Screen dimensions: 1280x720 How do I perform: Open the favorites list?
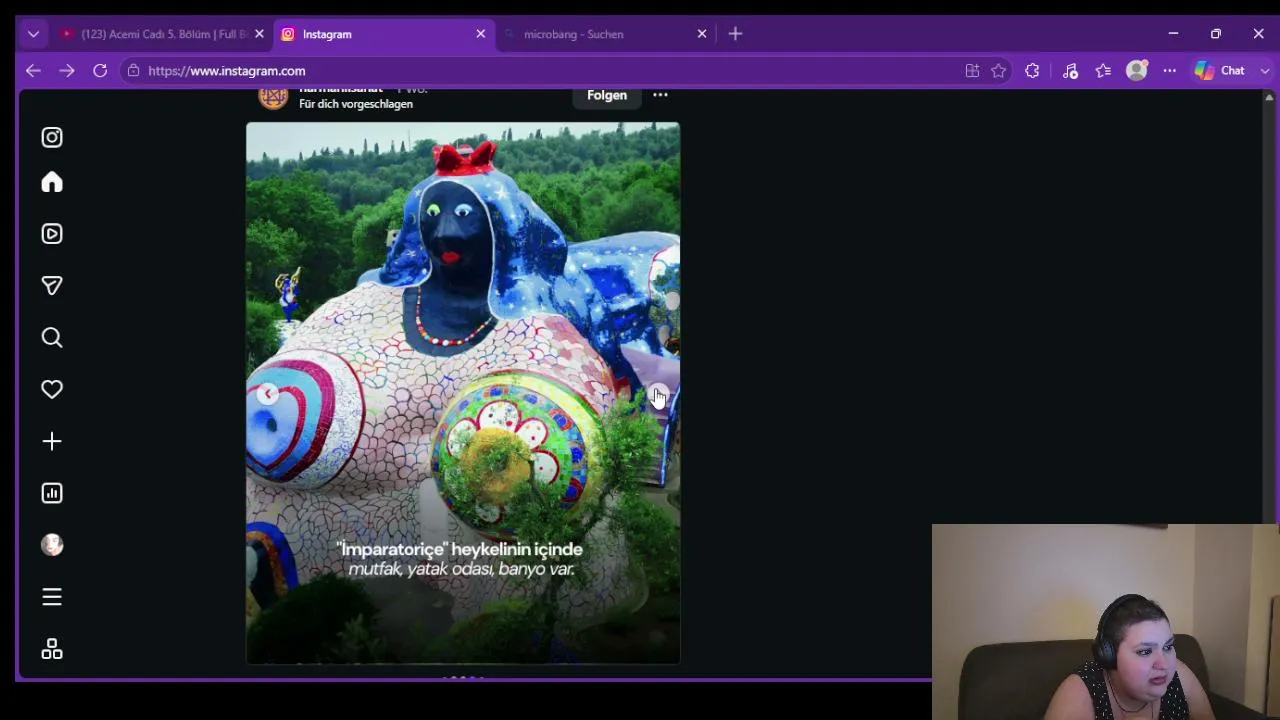(x=1103, y=71)
